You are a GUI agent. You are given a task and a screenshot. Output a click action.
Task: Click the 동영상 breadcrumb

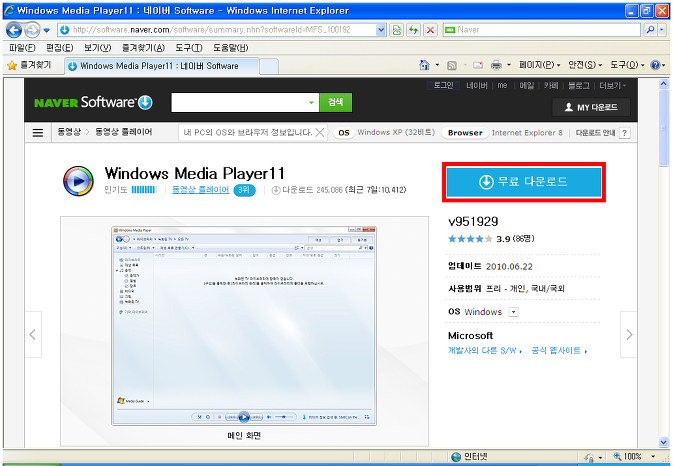[x=69, y=132]
